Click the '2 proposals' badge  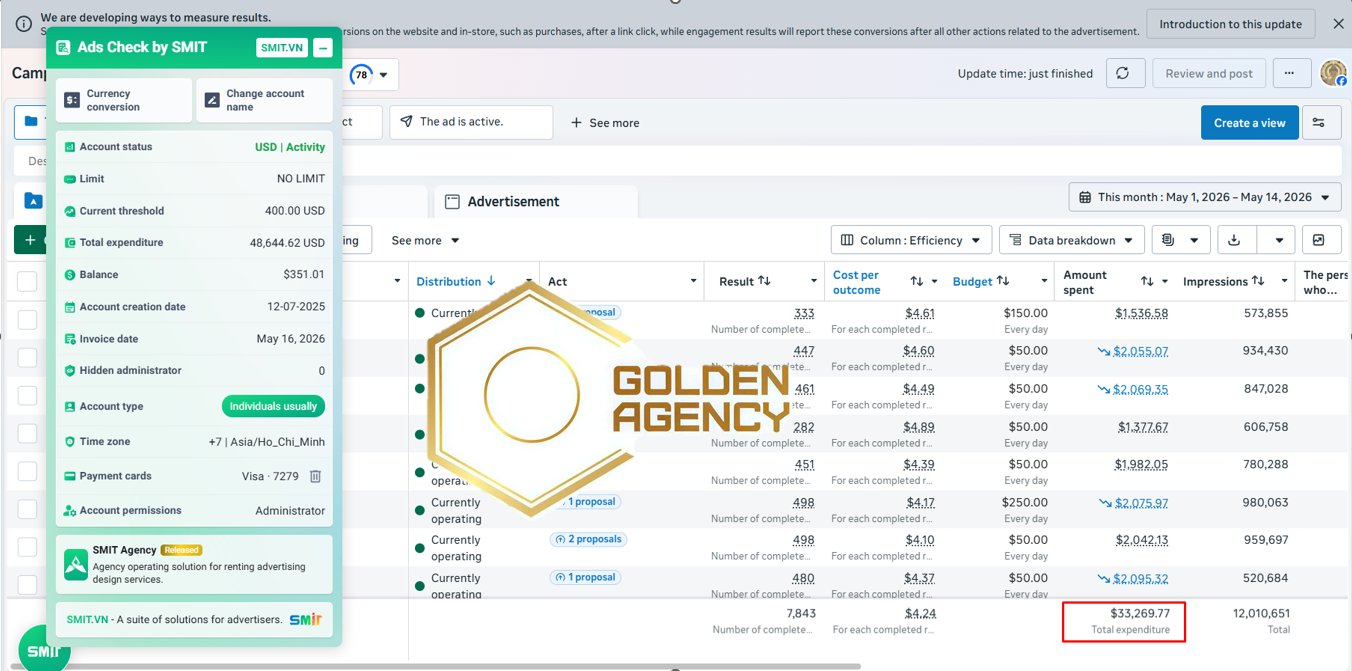pyautogui.click(x=587, y=539)
